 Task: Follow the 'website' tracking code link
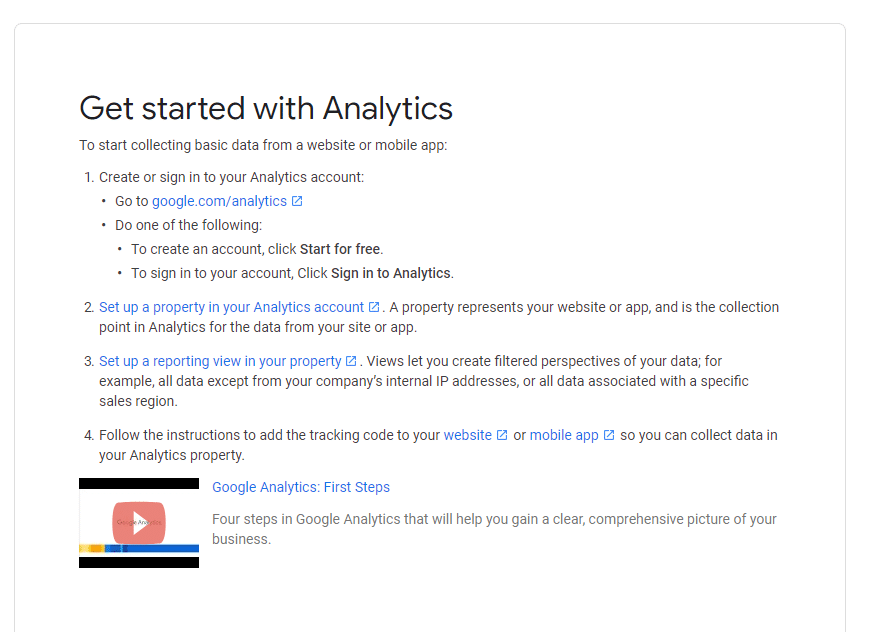click(x=468, y=435)
